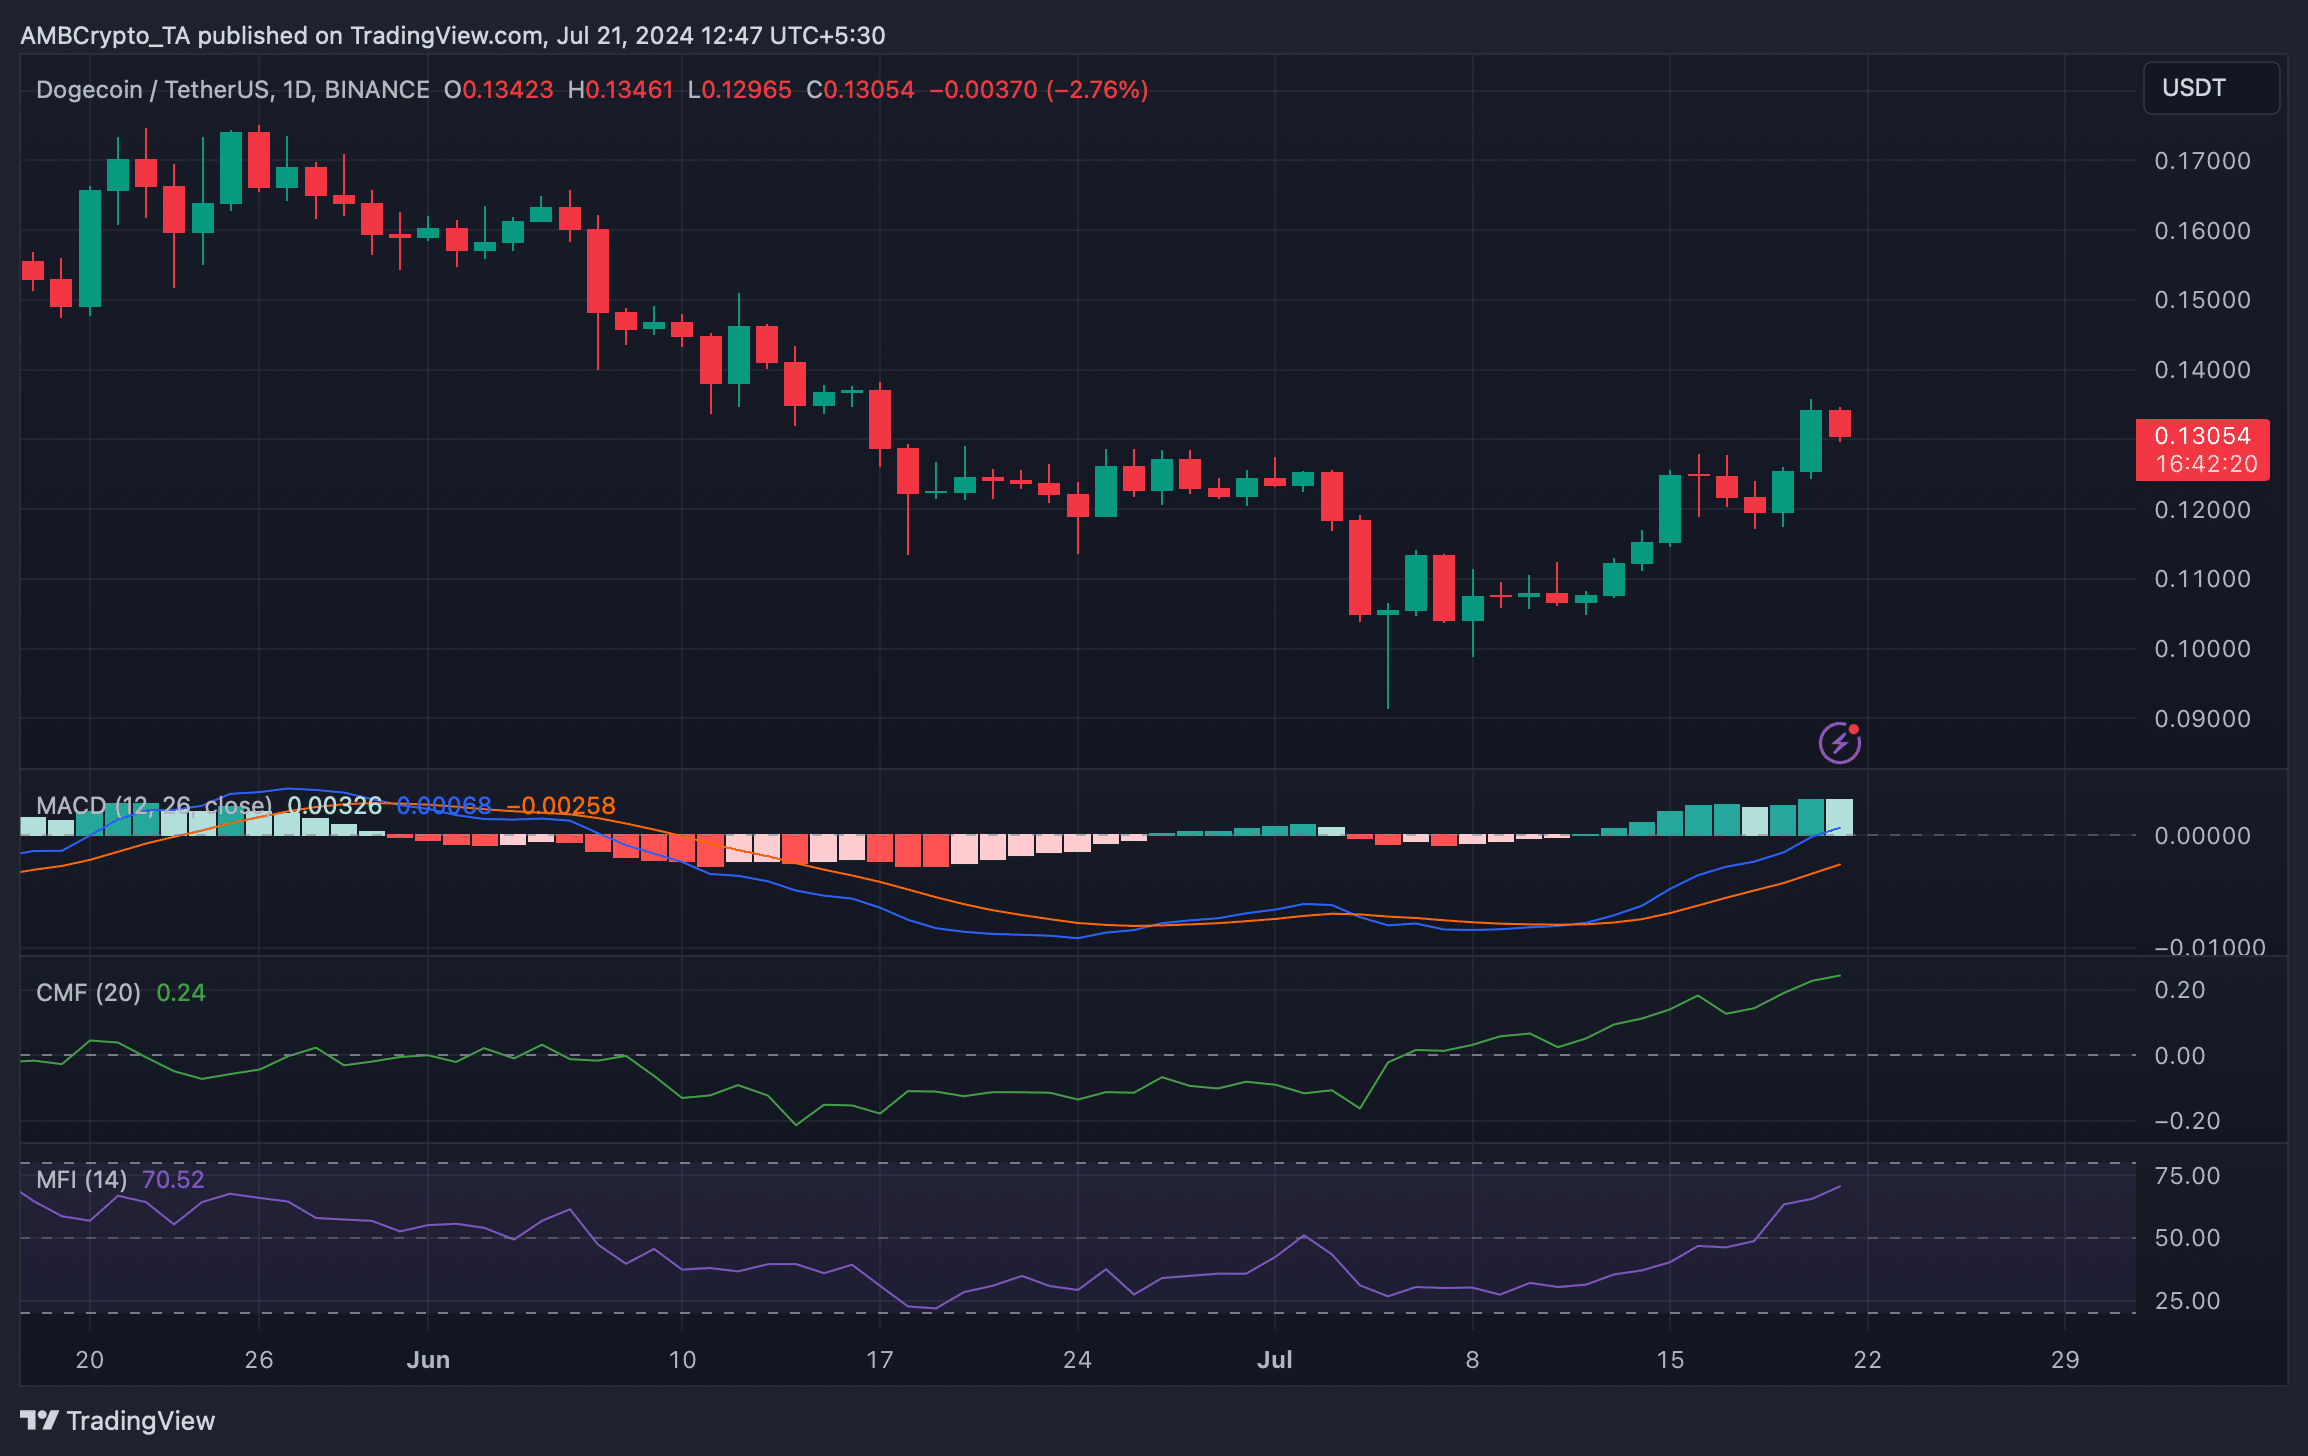This screenshot has width=2308, height=1456.
Task: Click the low price L0.12965
Action: 739,90
